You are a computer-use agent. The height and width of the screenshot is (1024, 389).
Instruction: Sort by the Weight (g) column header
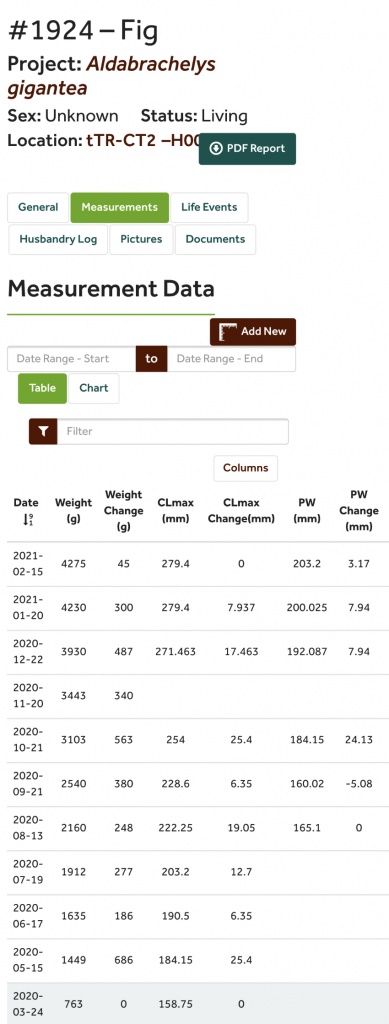click(73, 511)
